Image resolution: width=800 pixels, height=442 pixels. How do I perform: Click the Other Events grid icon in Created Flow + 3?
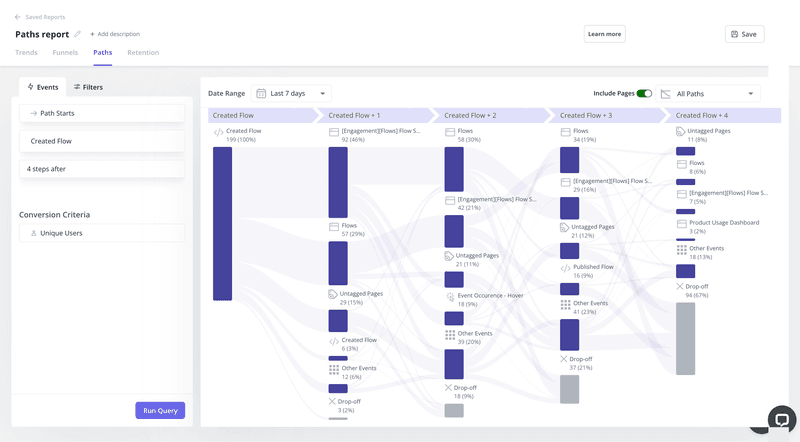pyautogui.click(x=565, y=305)
